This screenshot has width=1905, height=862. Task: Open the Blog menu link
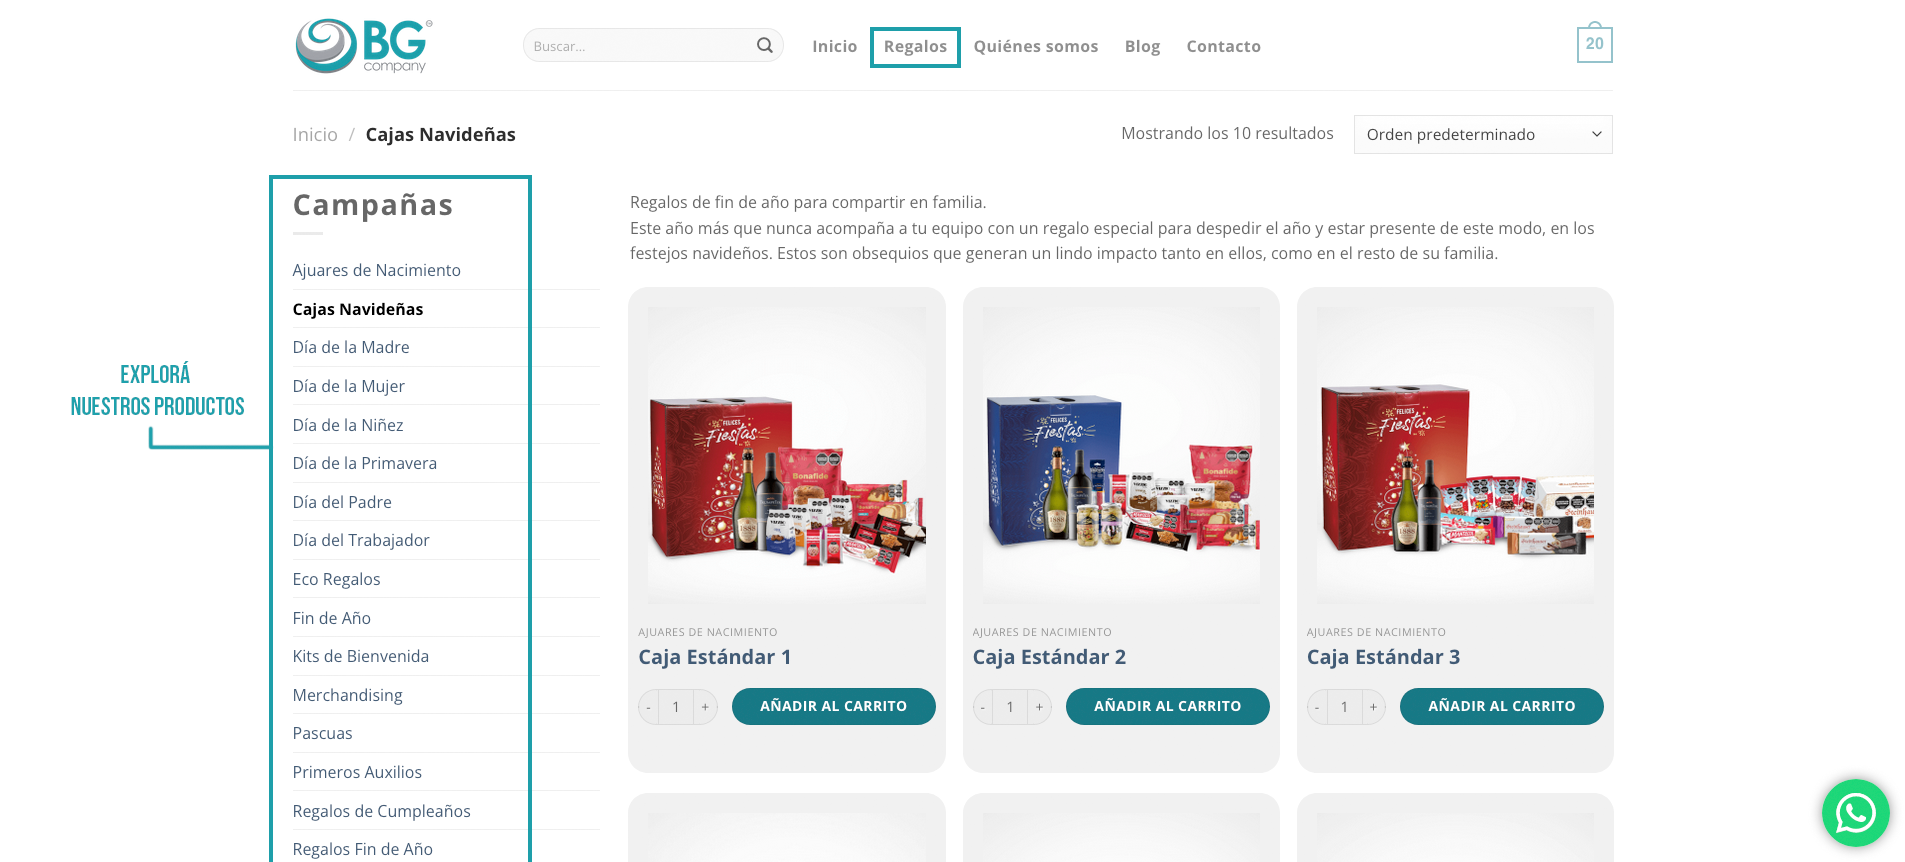point(1142,46)
